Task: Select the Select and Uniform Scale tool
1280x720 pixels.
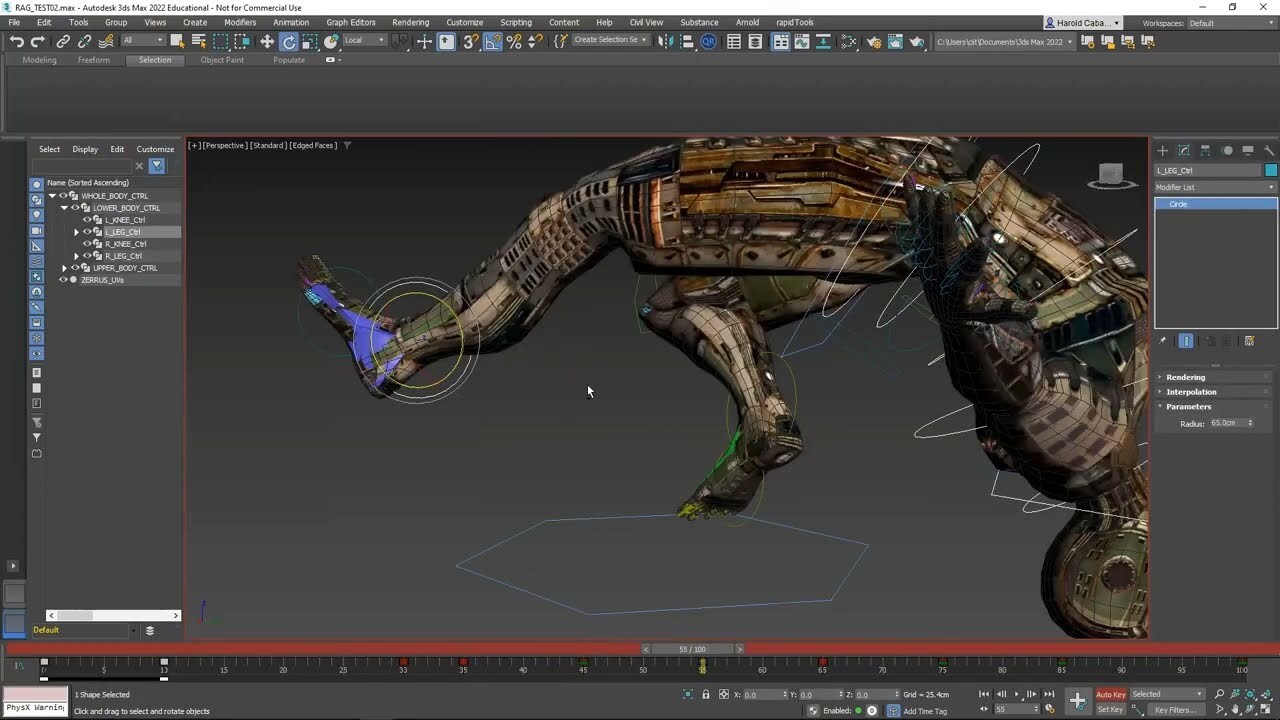Action: tap(309, 42)
